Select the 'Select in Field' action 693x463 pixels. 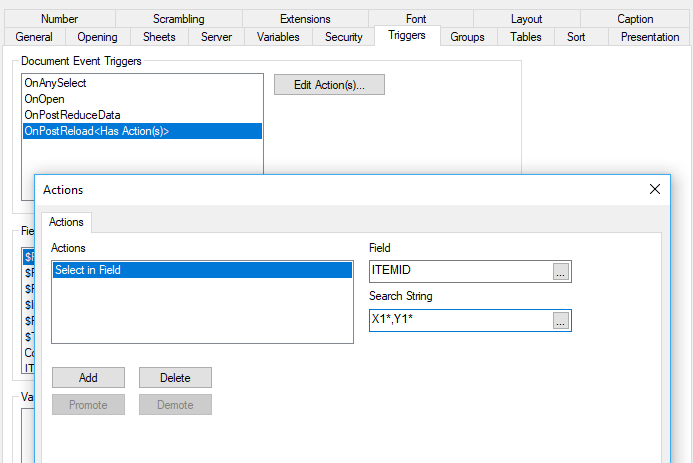(x=202, y=270)
